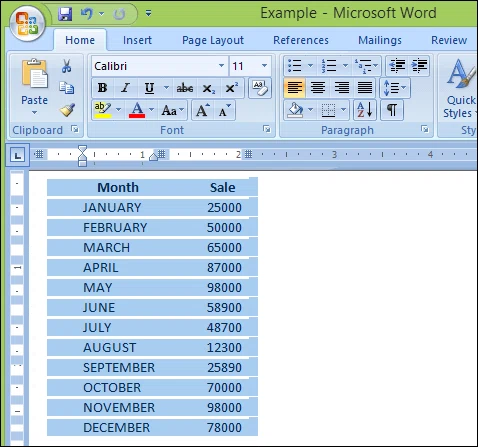Open the Line Spacing menu

(x=395, y=88)
